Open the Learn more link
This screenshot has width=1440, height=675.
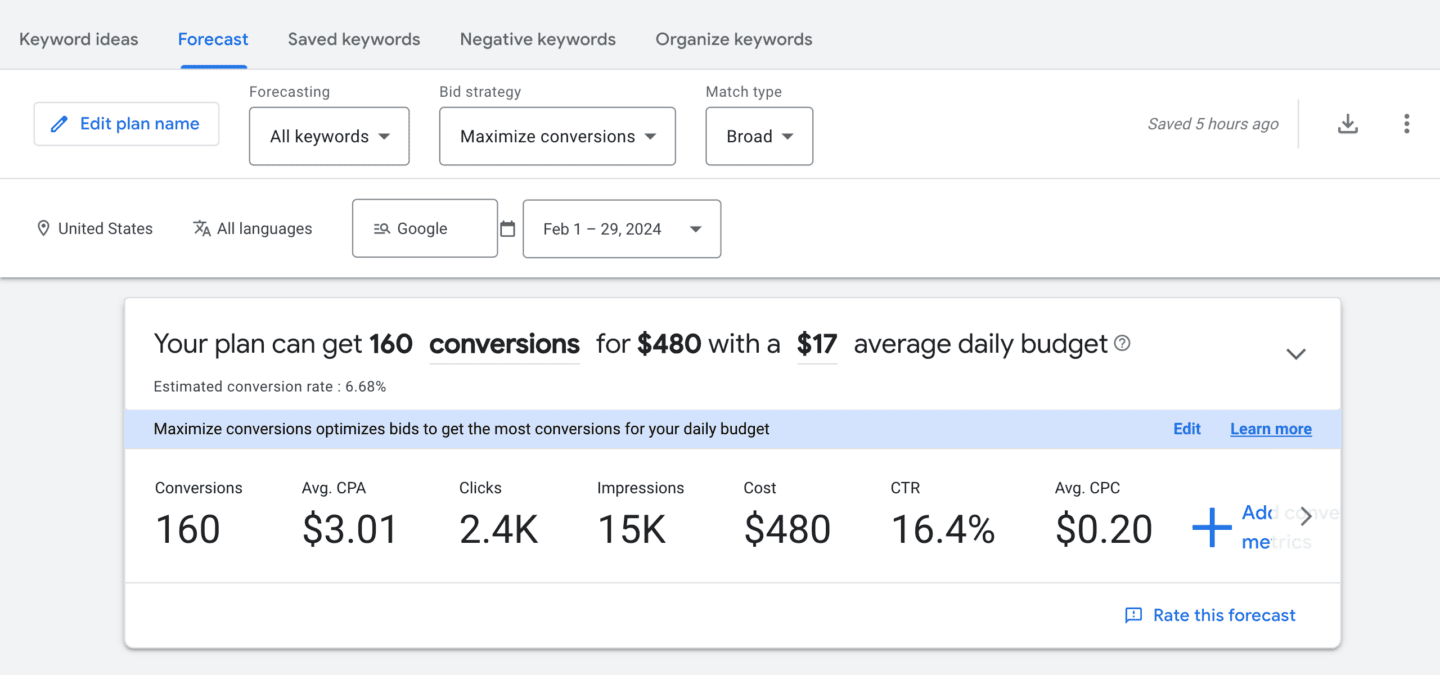pos(1270,428)
